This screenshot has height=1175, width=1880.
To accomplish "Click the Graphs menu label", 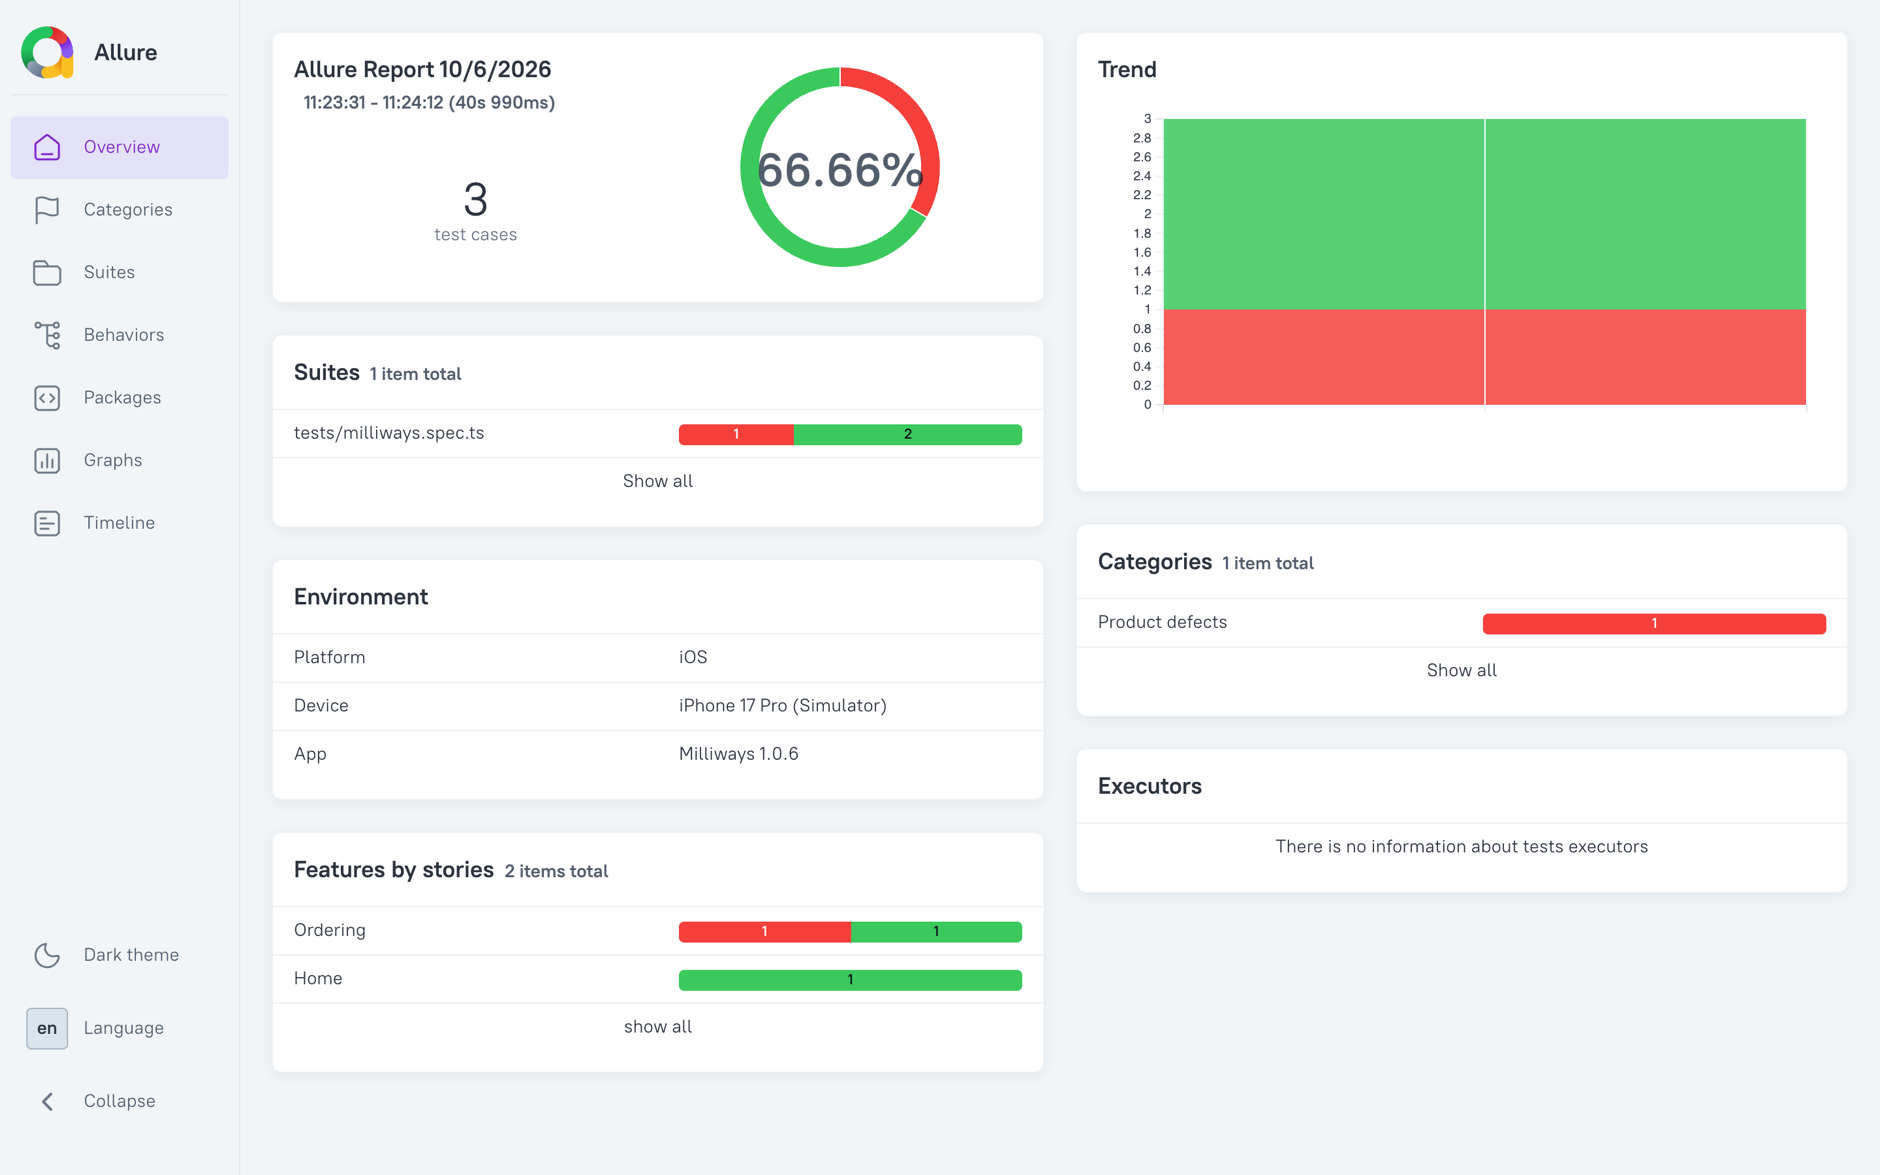I will (x=113, y=460).
